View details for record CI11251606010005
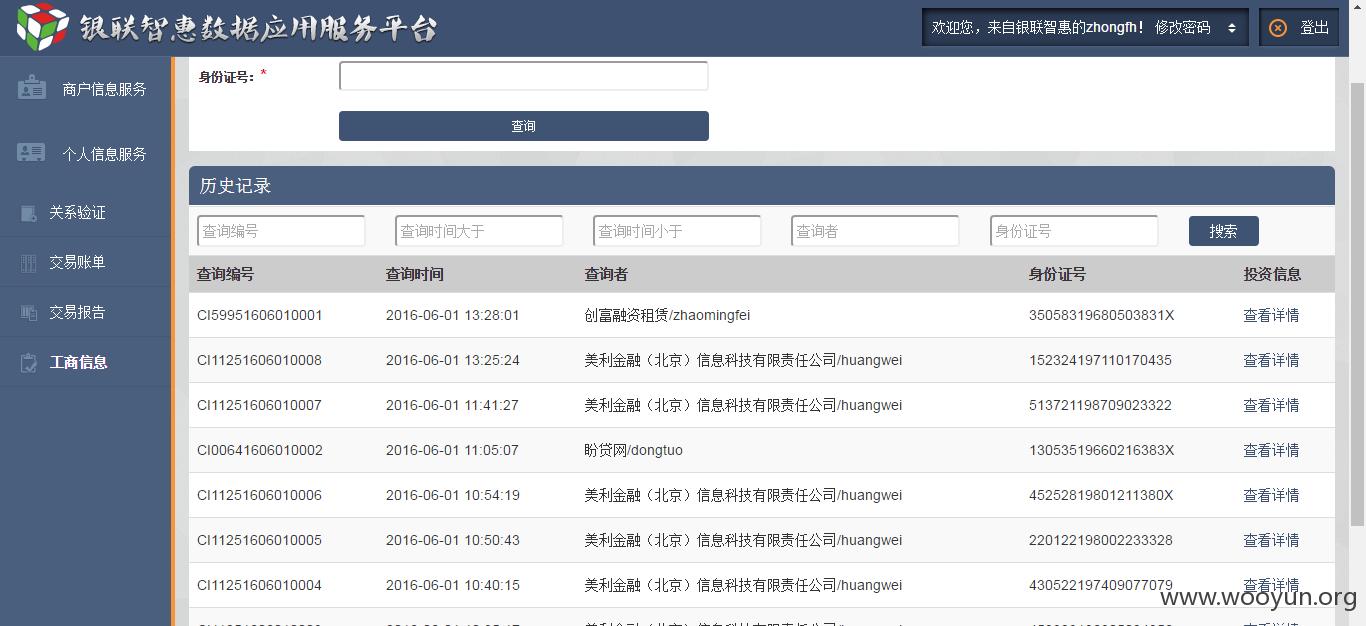Screen dimensions: 1366x626 [x=1271, y=540]
